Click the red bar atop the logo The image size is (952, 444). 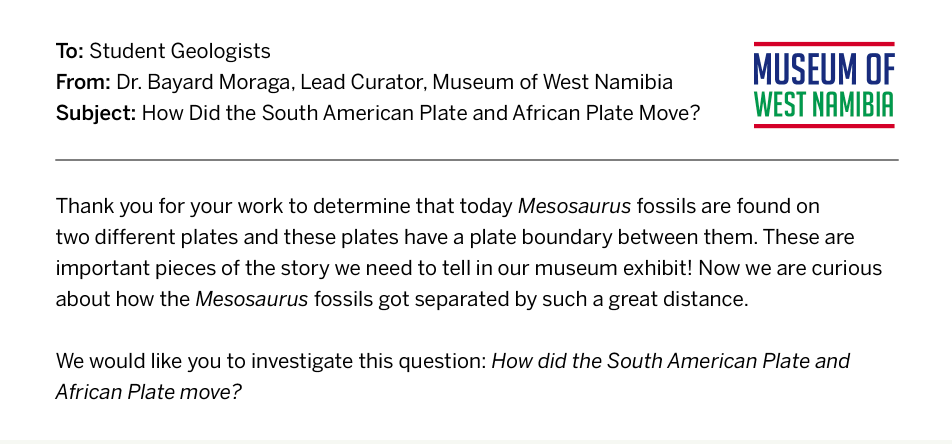click(824, 44)
